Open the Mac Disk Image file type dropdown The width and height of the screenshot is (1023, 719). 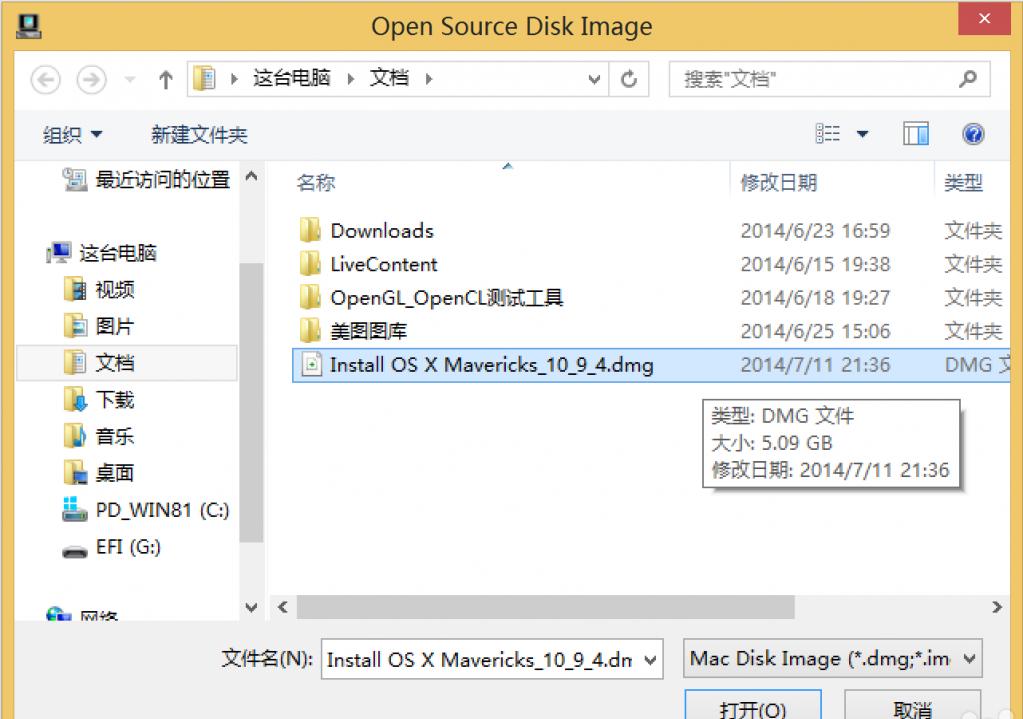[832, 658]
